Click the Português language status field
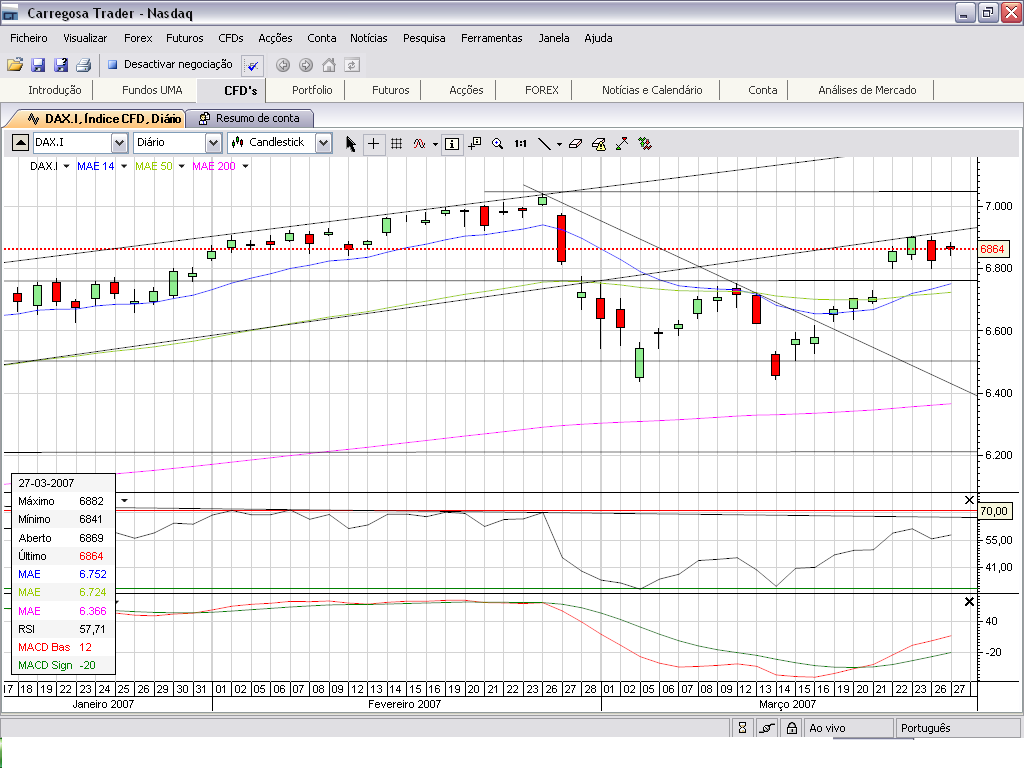This screenshot has width=1024, height=768. (x=959, y=728)
